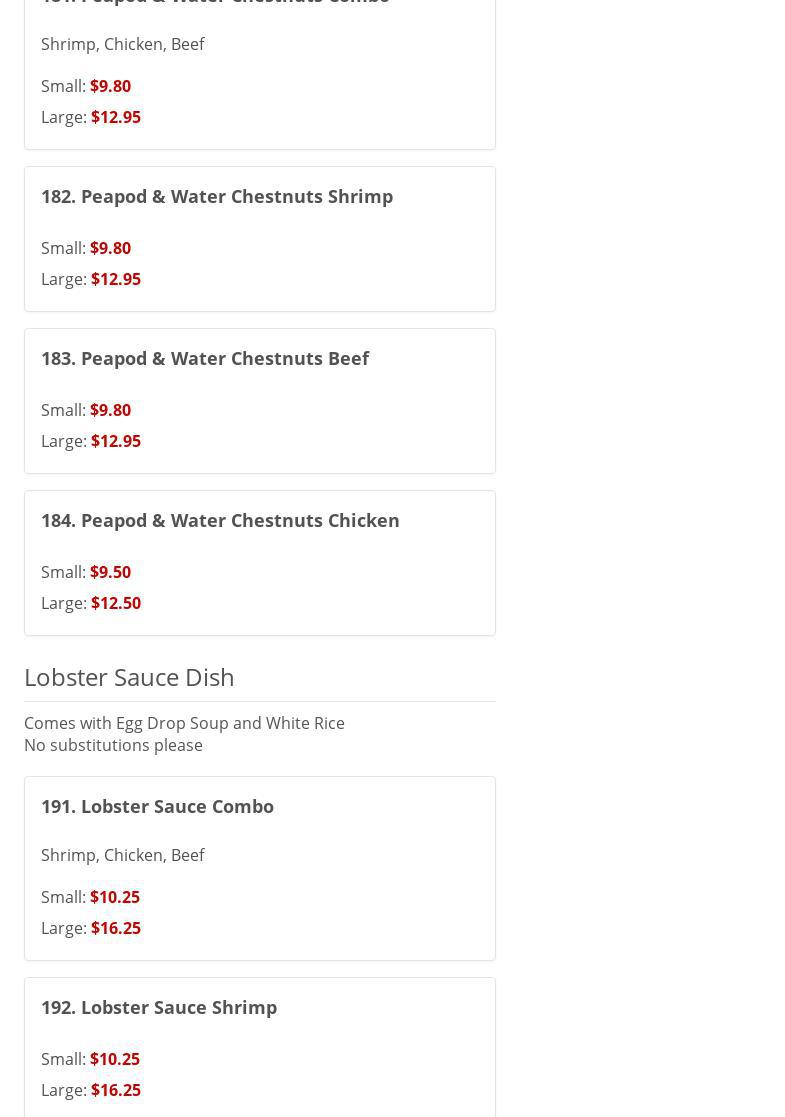Pick the $12.50 large Peapod Chicken price
785x1117 pixels.
pos(116,603)
